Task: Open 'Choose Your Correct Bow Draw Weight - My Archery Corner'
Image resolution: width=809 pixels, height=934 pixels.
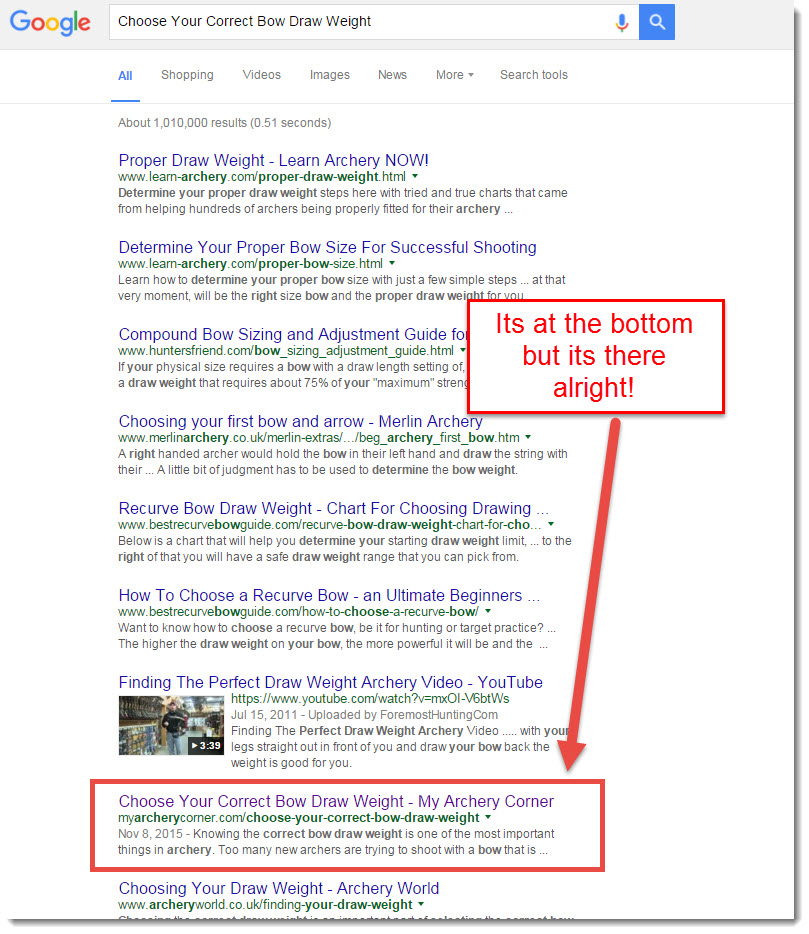Action: [x=336, y=801]
